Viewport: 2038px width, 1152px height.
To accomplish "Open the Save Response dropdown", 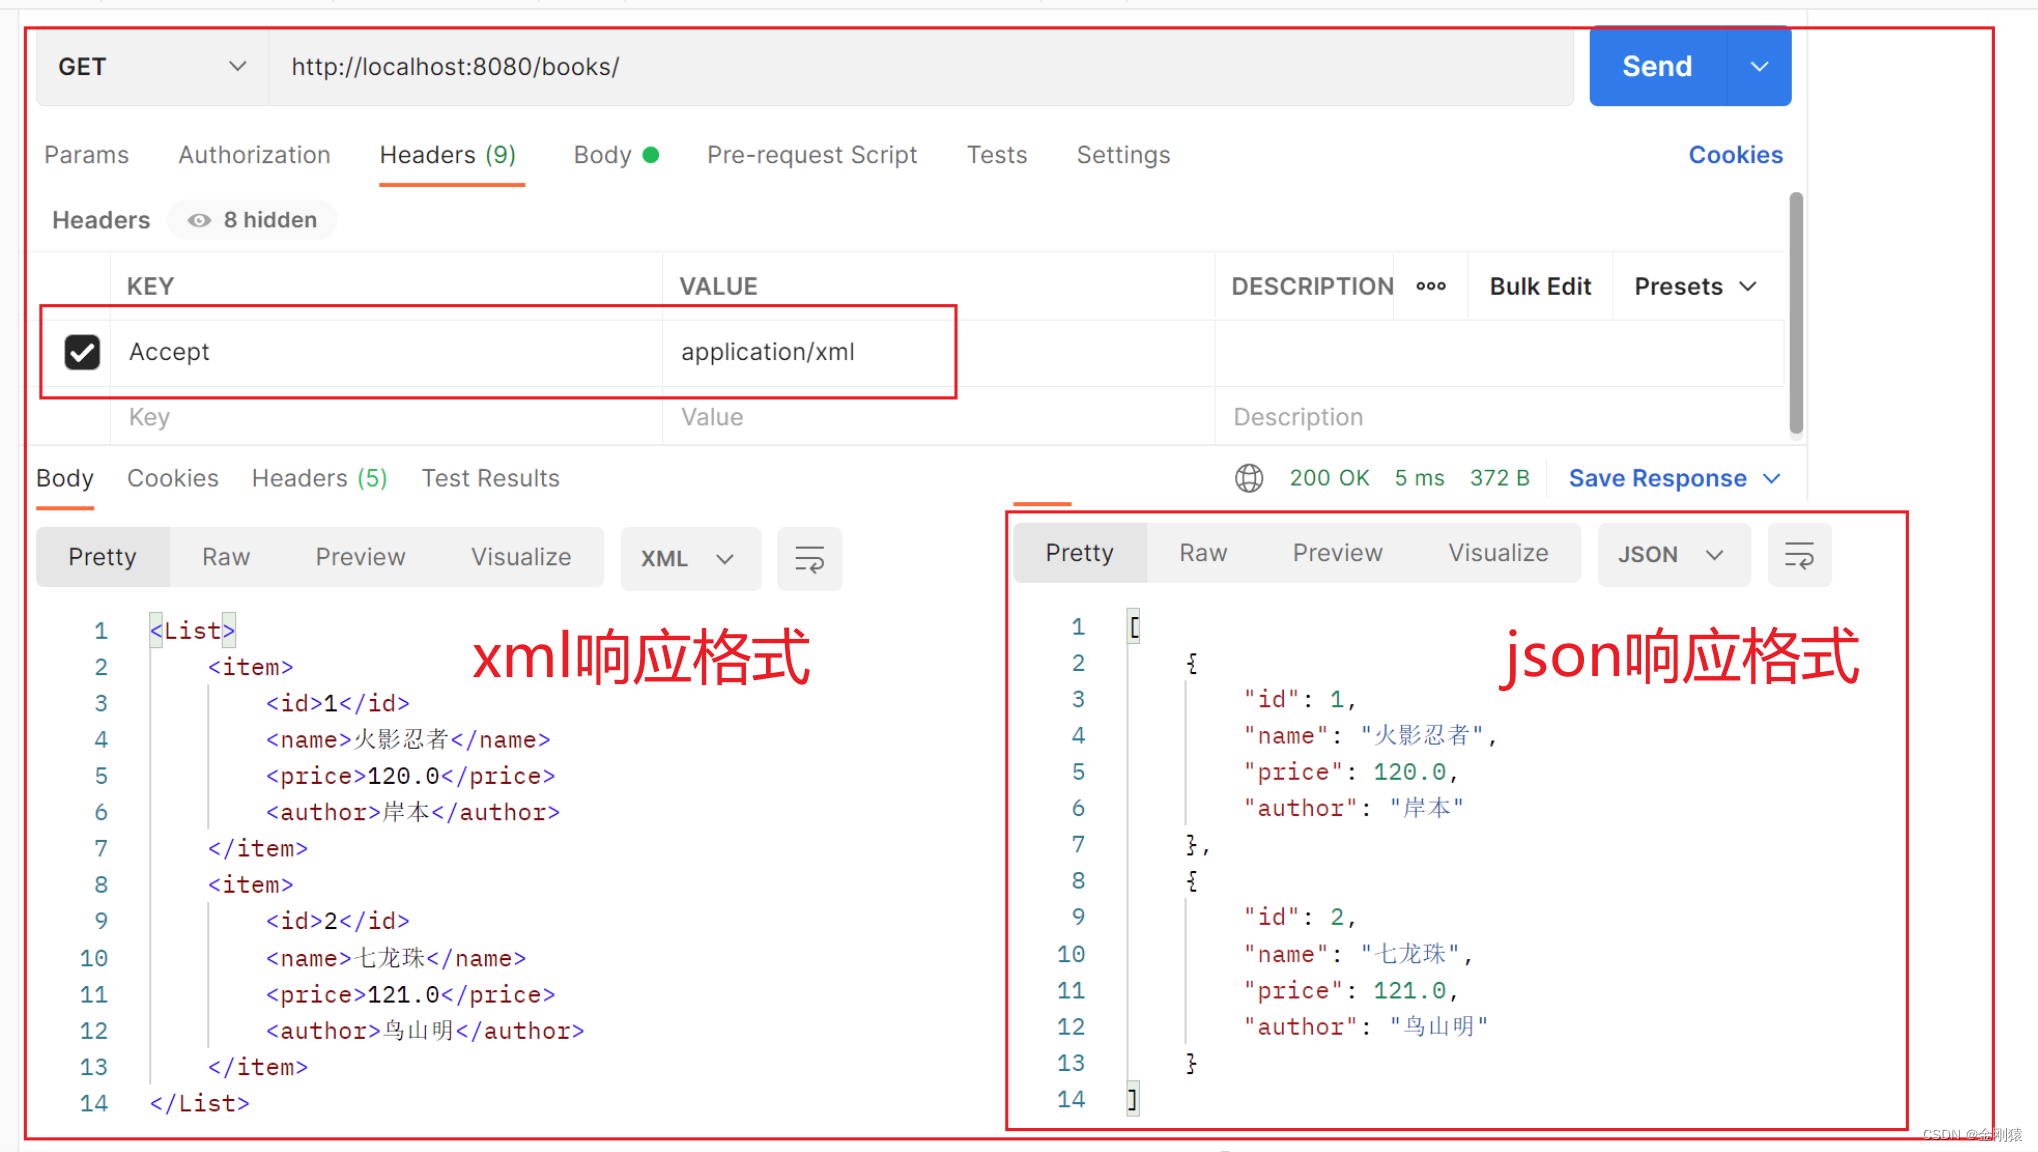I will coord(1675,478).
